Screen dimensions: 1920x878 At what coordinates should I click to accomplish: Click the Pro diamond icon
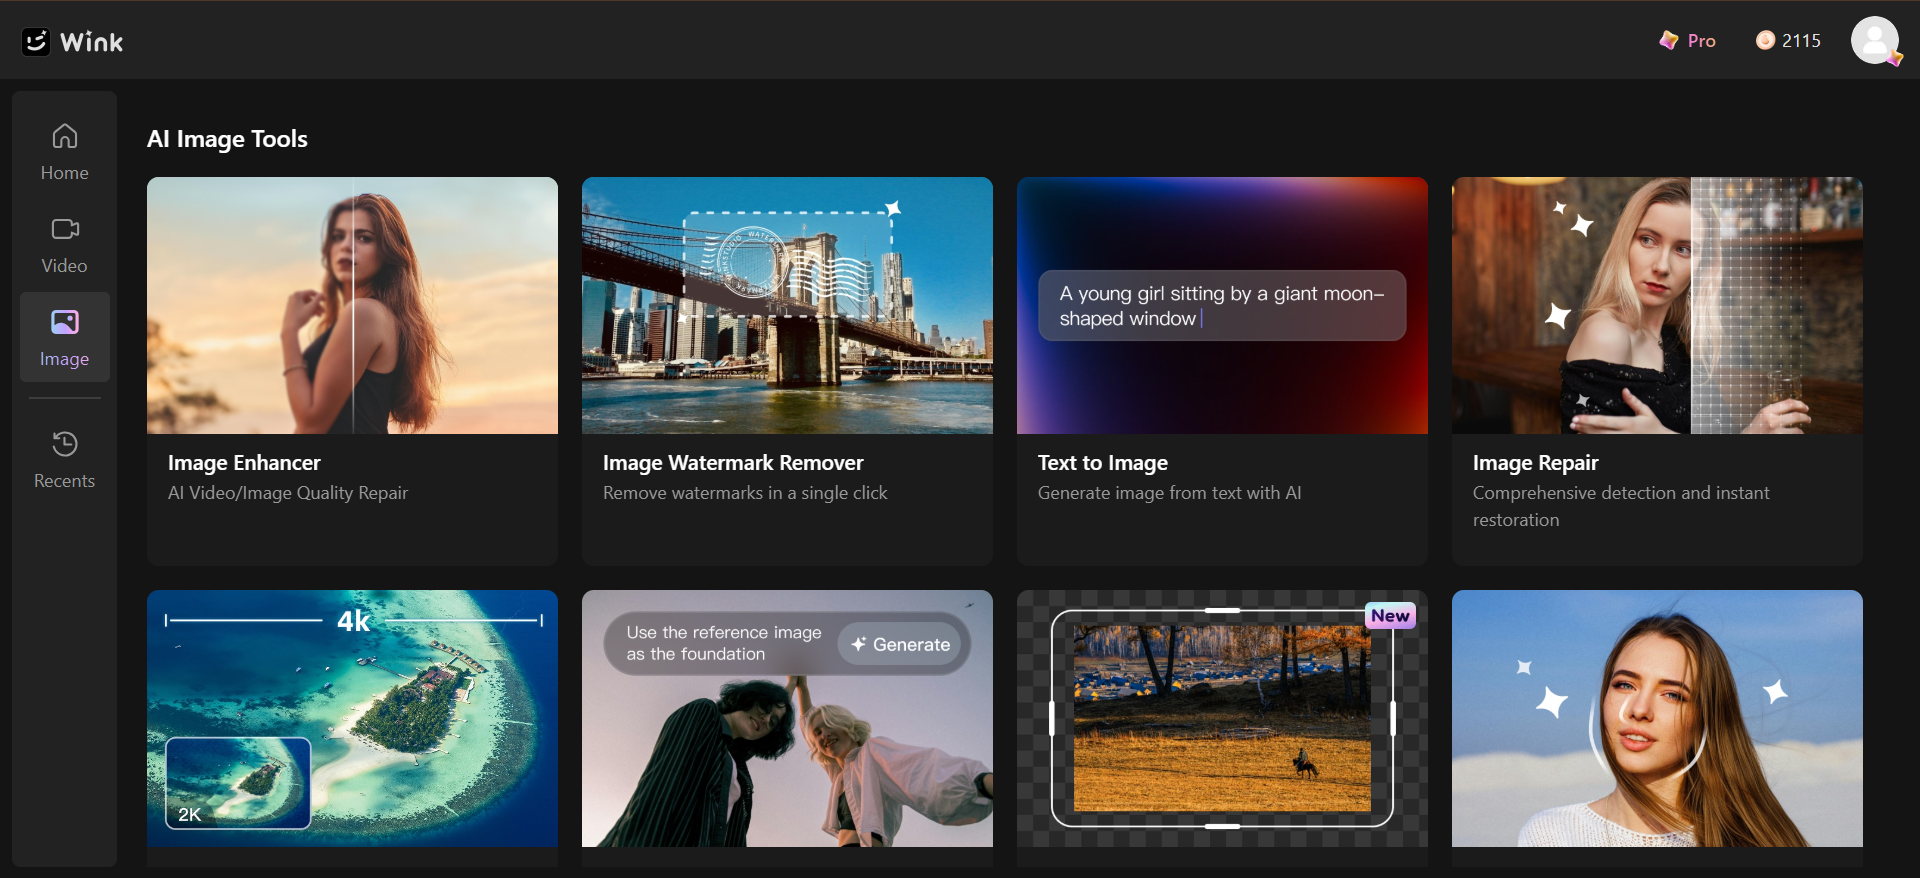(x=1668, y=40)
